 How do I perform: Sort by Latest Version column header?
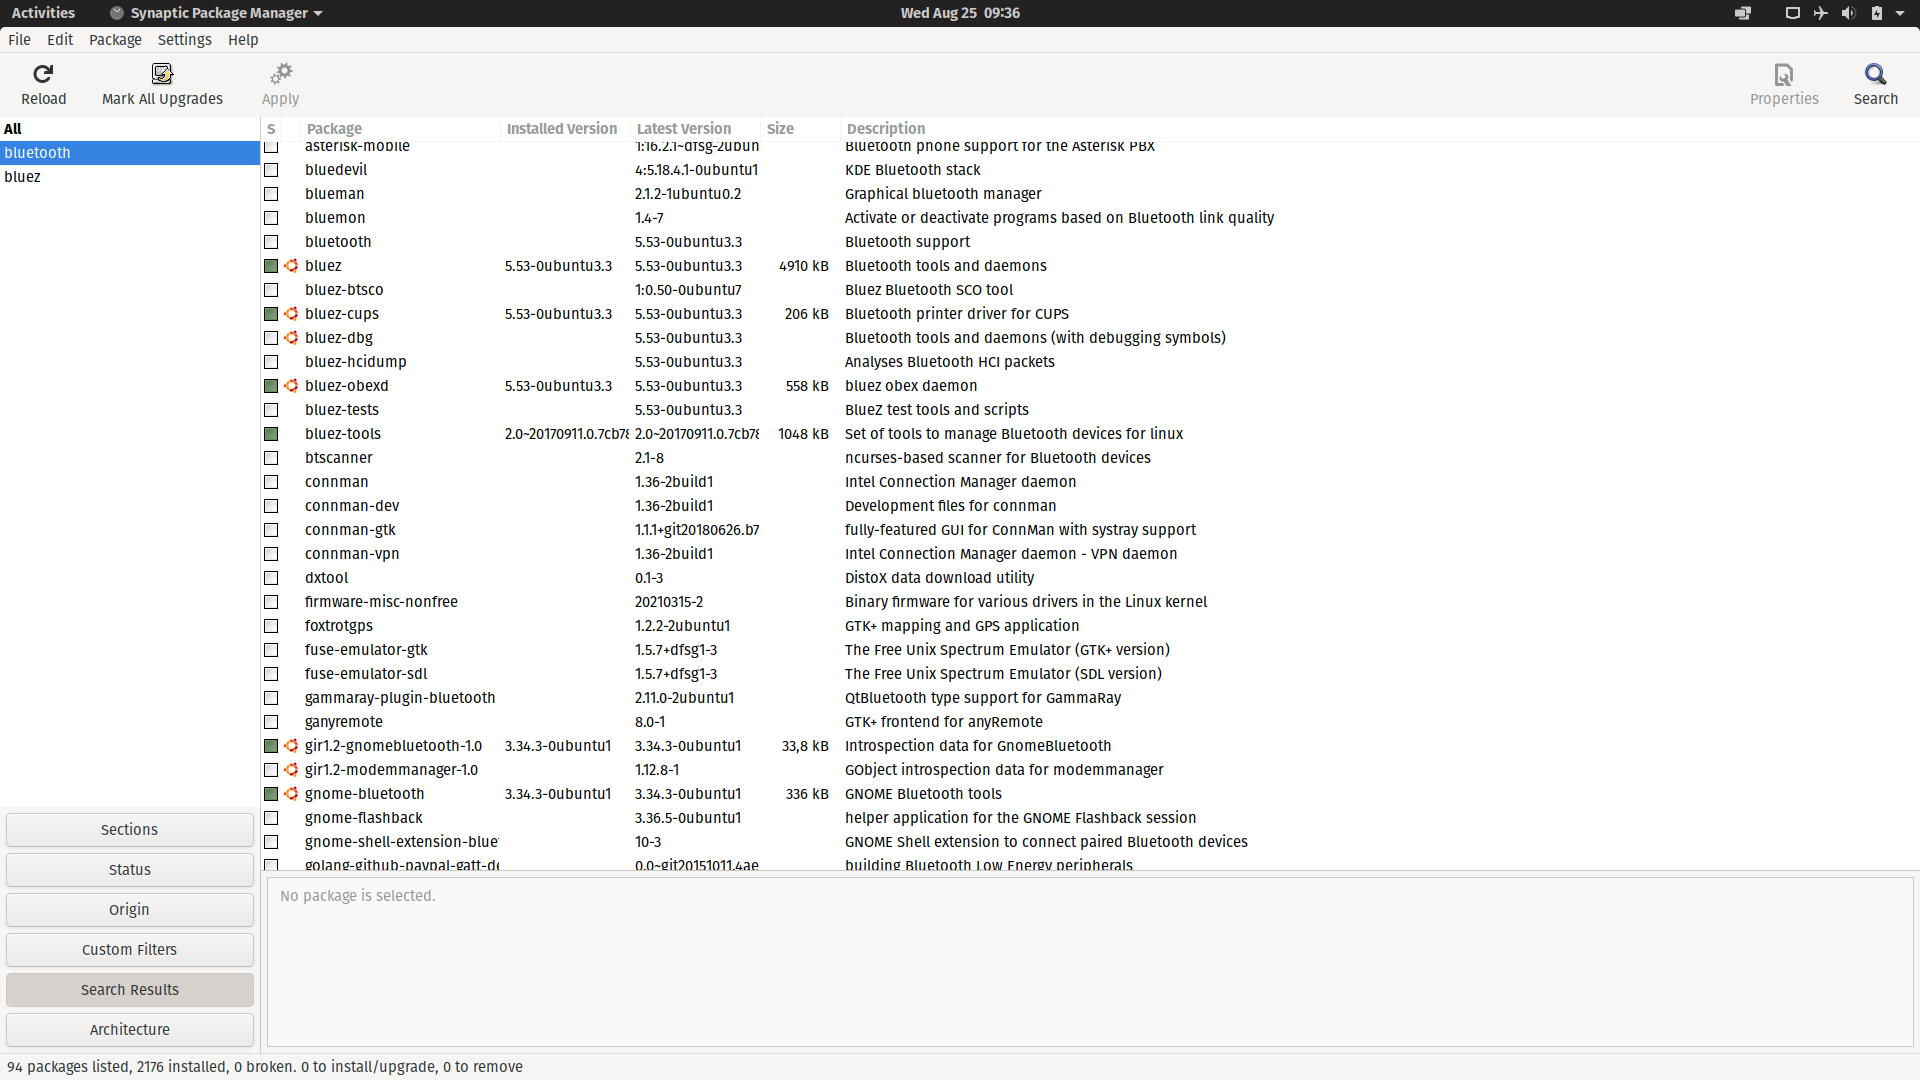point(695,129)
